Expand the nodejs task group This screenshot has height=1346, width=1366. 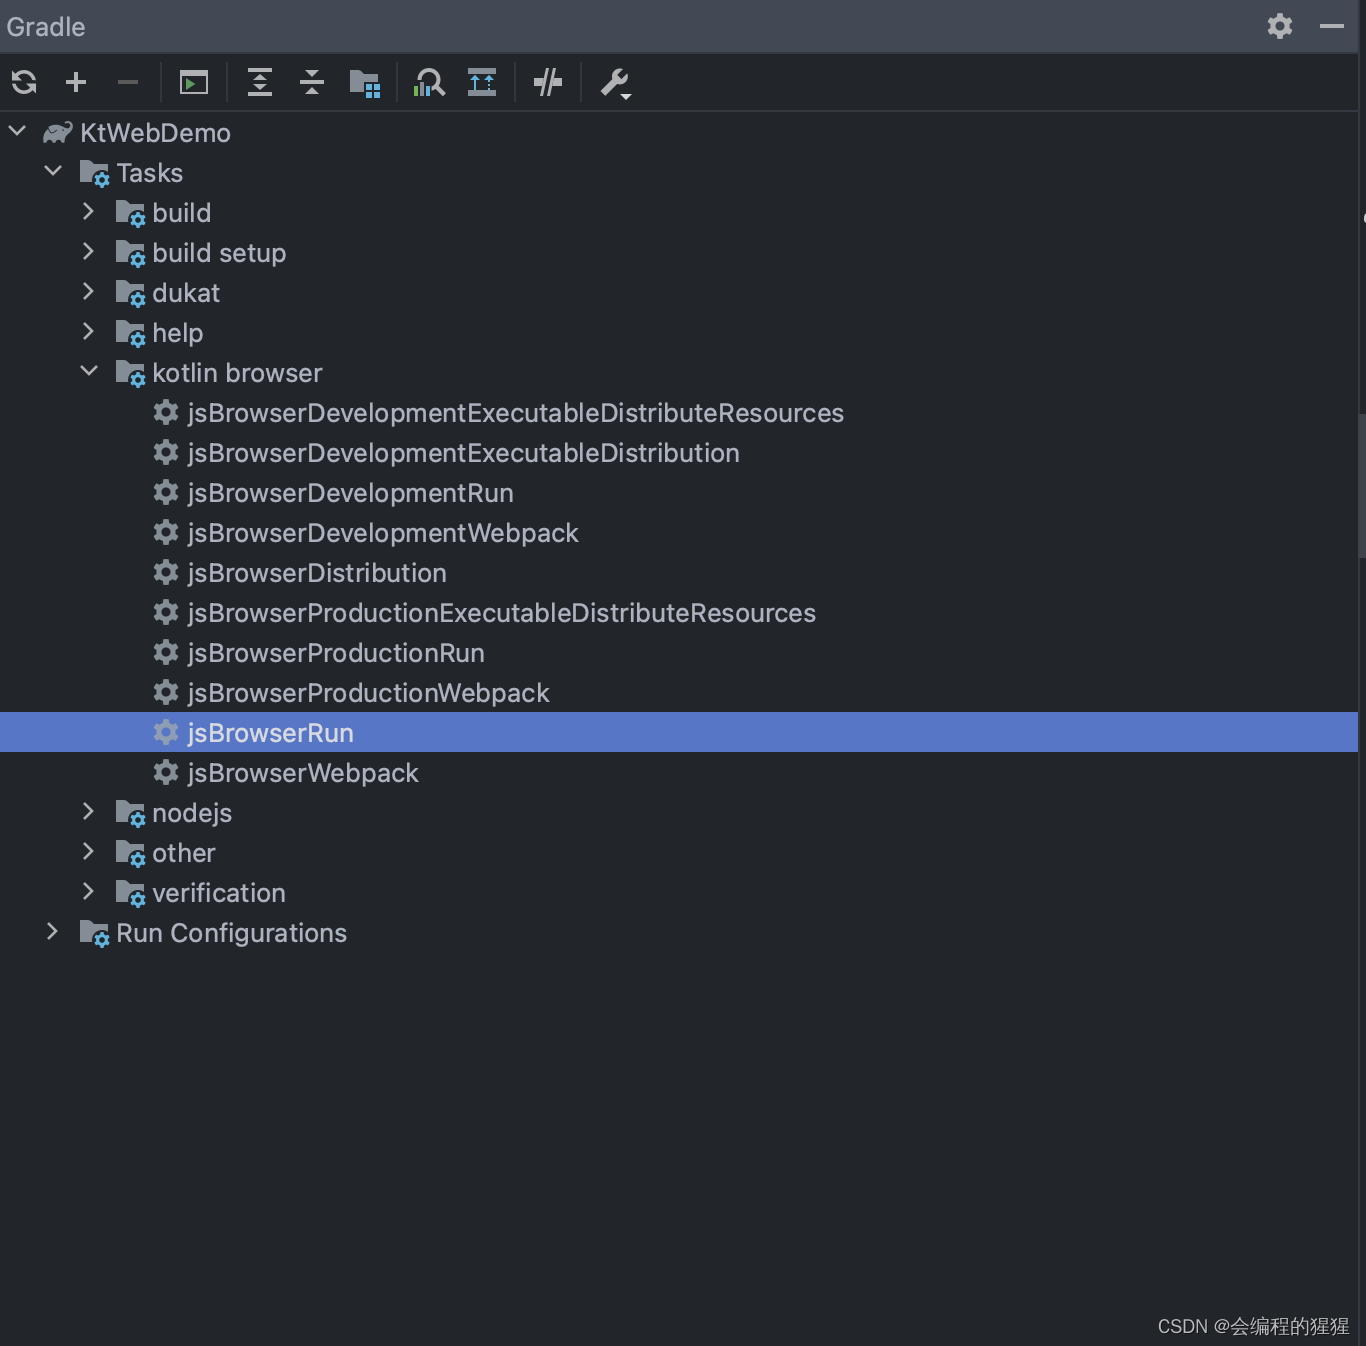coord(88,811)
